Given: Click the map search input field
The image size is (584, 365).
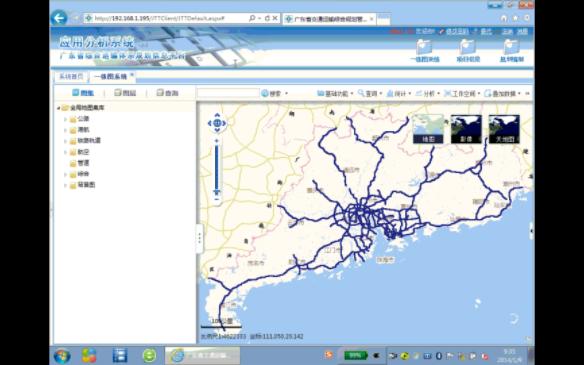Looking at the screenshot, I should [228, 93].
